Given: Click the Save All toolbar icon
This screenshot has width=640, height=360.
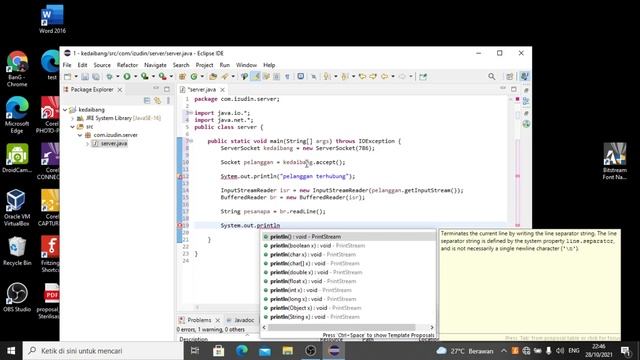Looking at the screenshot, I should pos(96,76).
